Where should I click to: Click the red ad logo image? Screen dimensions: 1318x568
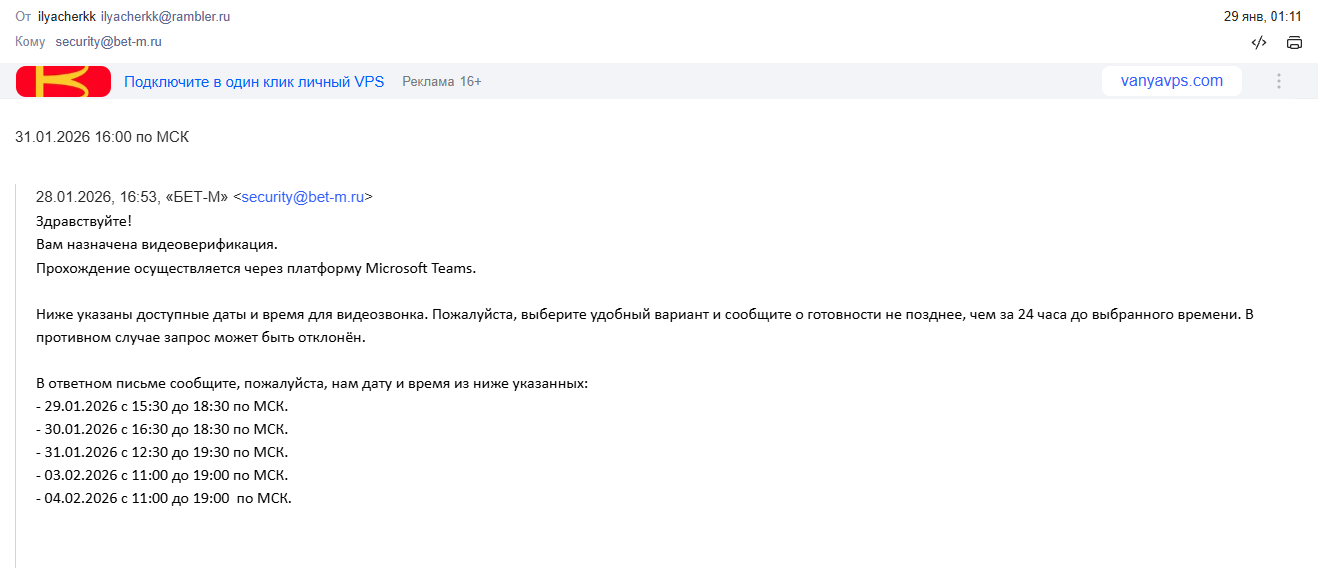coord(63,81)
